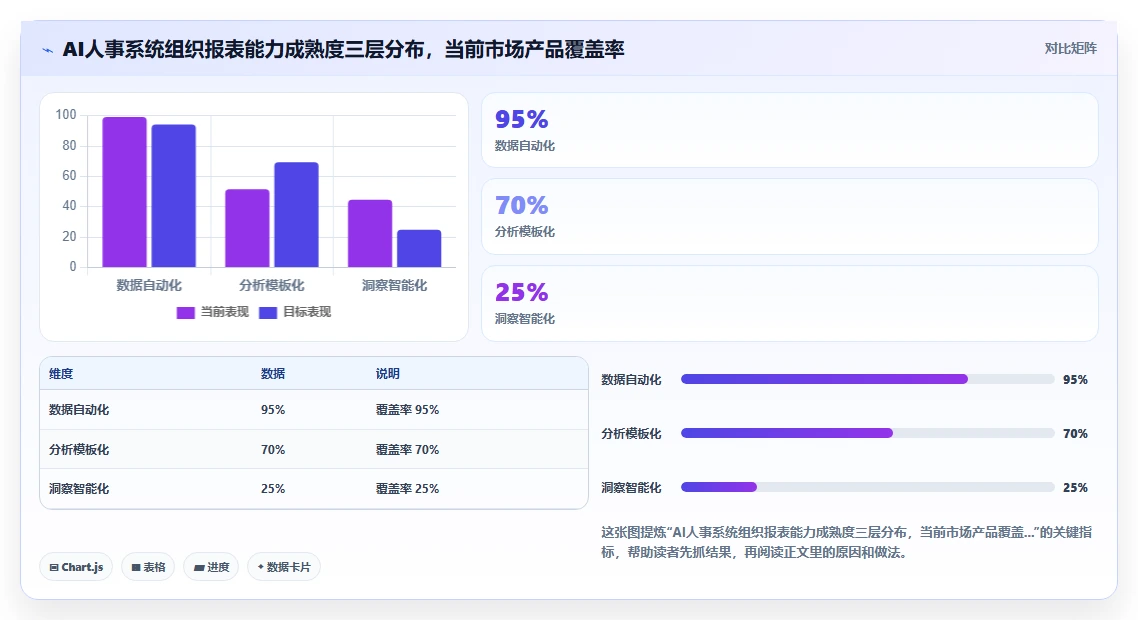Click the 25% cell in the table's 数据 column
1138x620 pixels.
[x=273, y=489]
